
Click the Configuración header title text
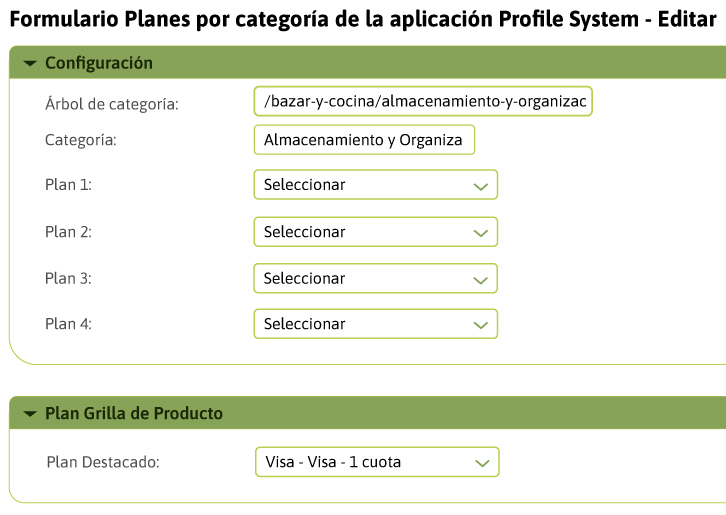tap(99, 63)
